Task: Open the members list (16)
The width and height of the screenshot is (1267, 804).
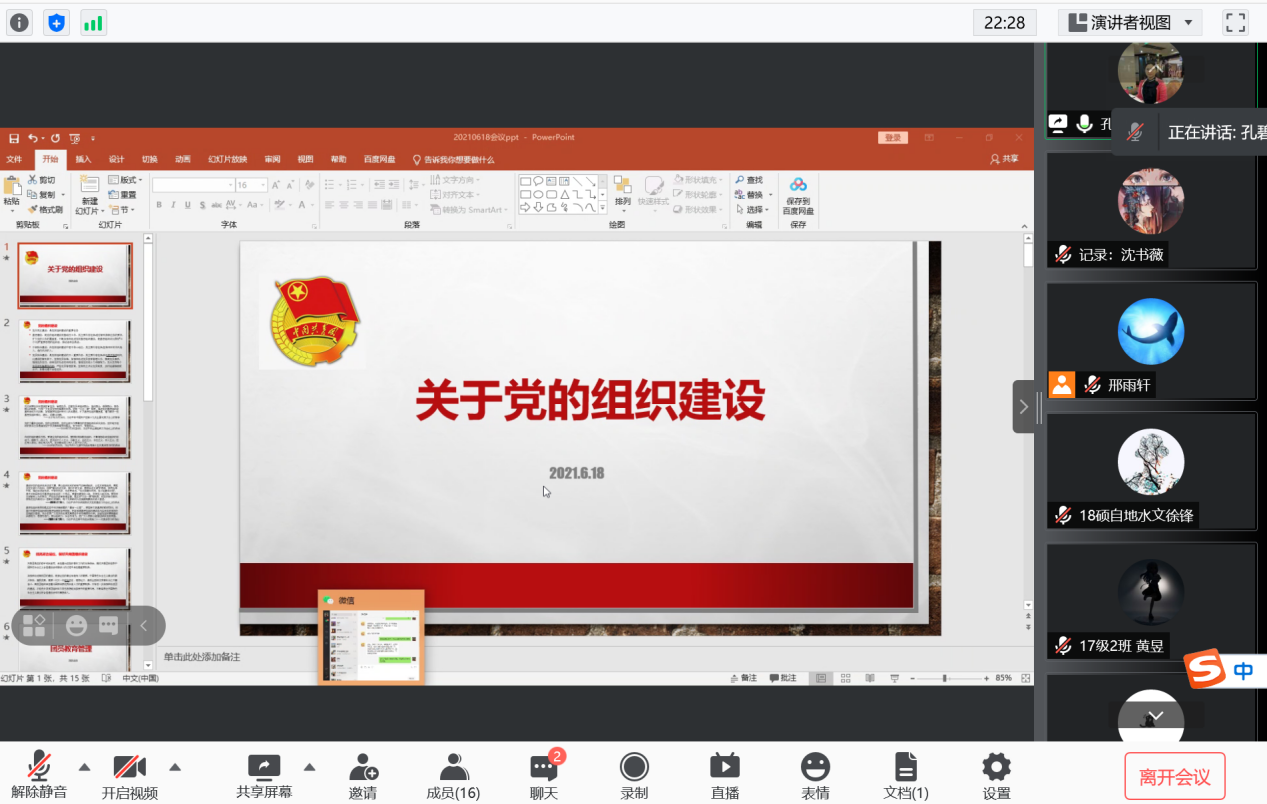Action: tap(453, 775)
